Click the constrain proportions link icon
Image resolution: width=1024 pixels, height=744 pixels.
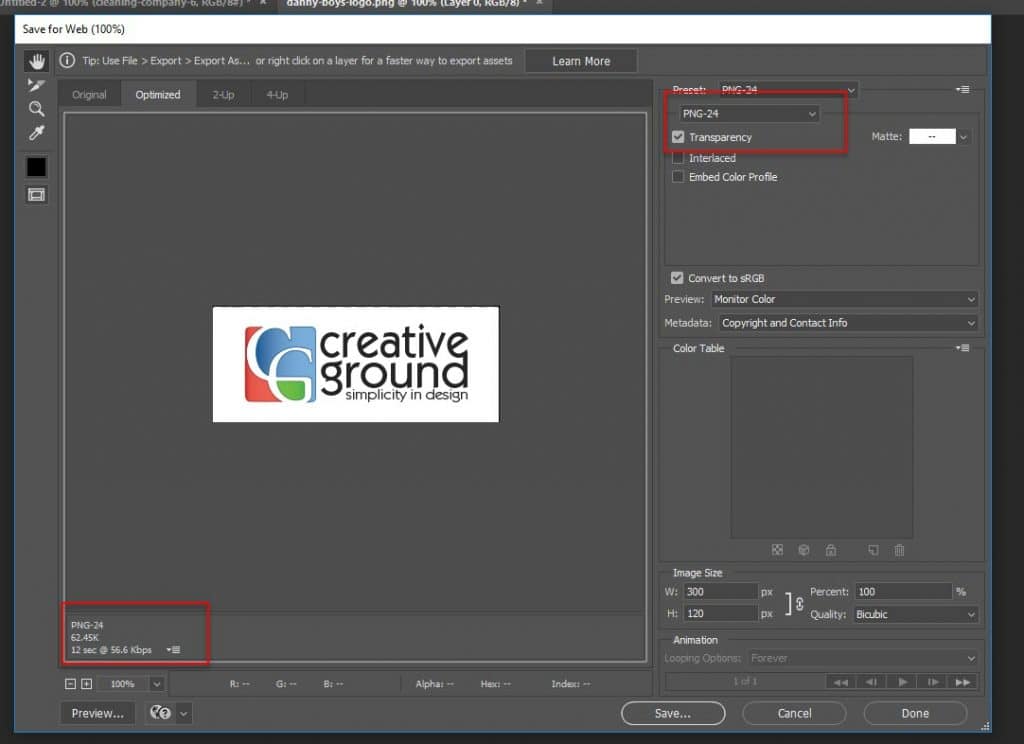(799, 603)
